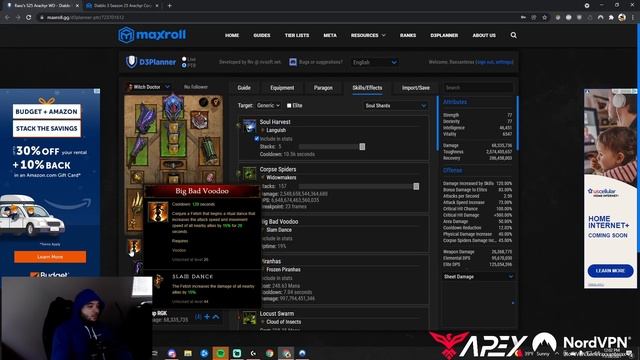Click the dark round Kanai's cube icon
Viewport: 640px width, 360px height.
click(x=203, y=102)
